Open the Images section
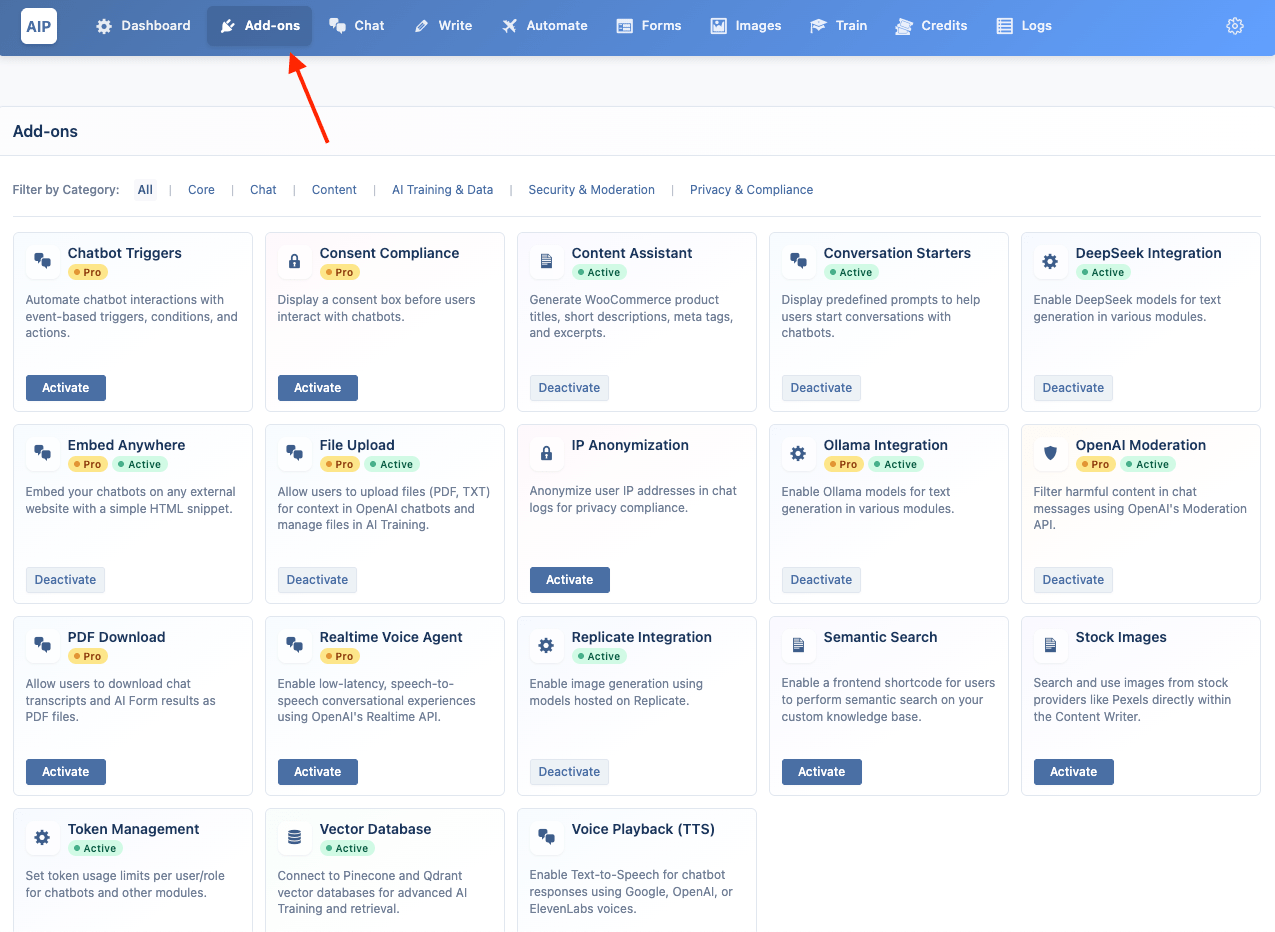 click(x=746, y=26)
